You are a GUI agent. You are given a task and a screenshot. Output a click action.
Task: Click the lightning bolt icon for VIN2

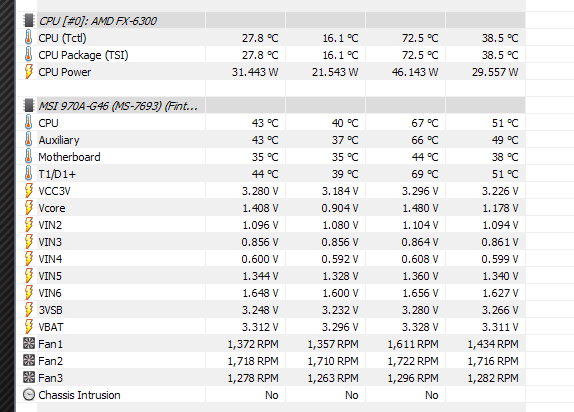tap(29, 224)
